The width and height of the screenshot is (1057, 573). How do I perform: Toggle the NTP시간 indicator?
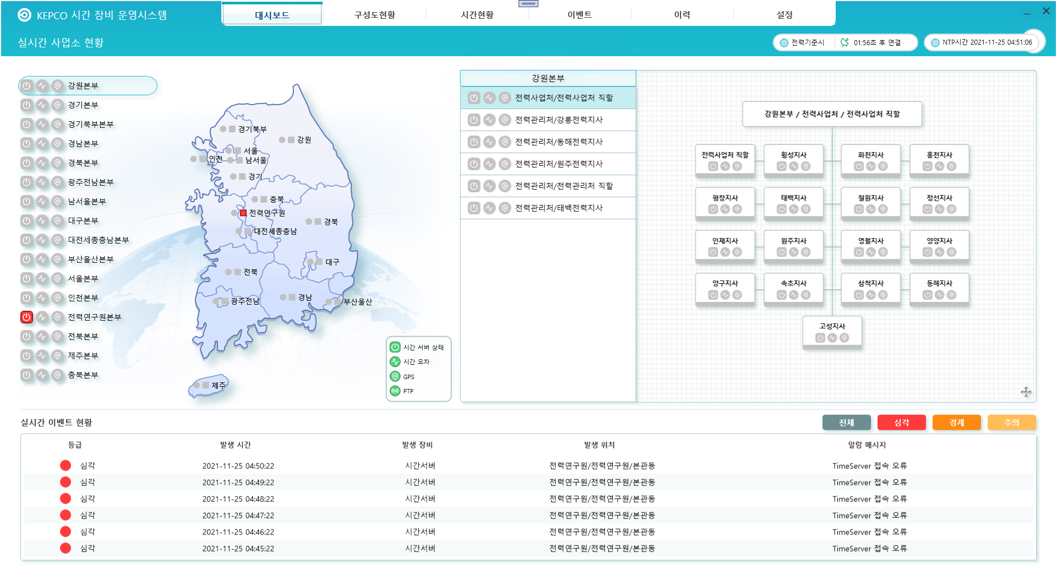tap(935, 43)
